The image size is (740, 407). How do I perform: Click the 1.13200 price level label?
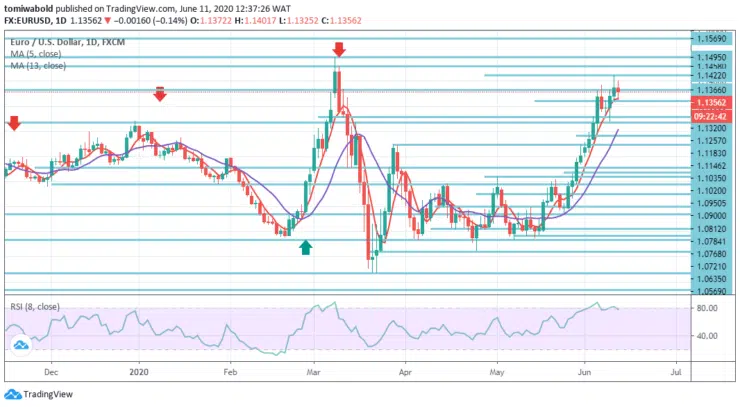711,128
